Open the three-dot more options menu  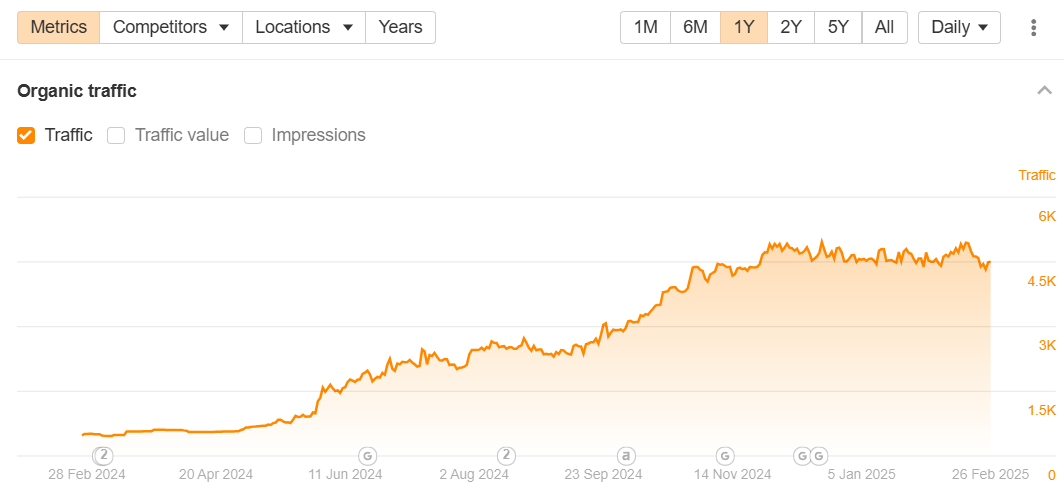point(1033,28)
